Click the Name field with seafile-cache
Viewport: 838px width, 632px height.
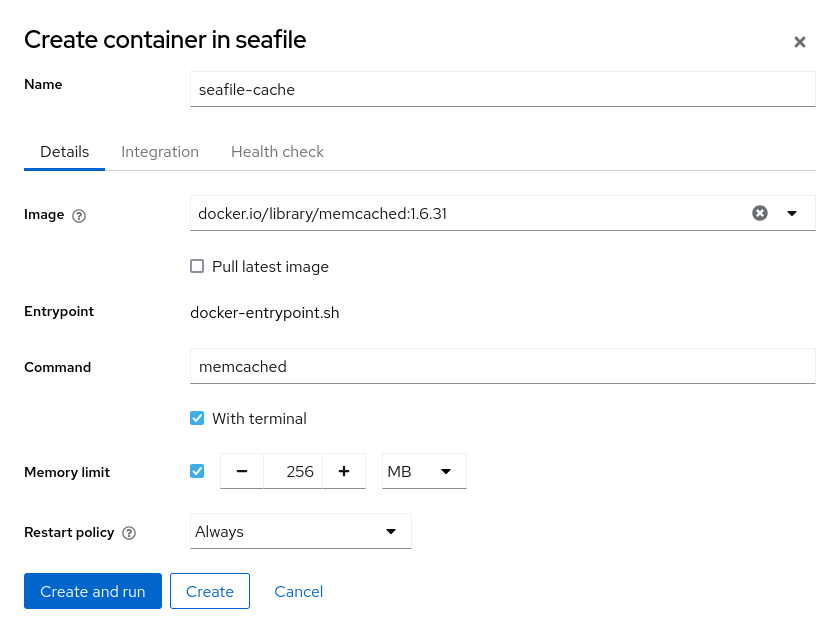tap(502, 89)
